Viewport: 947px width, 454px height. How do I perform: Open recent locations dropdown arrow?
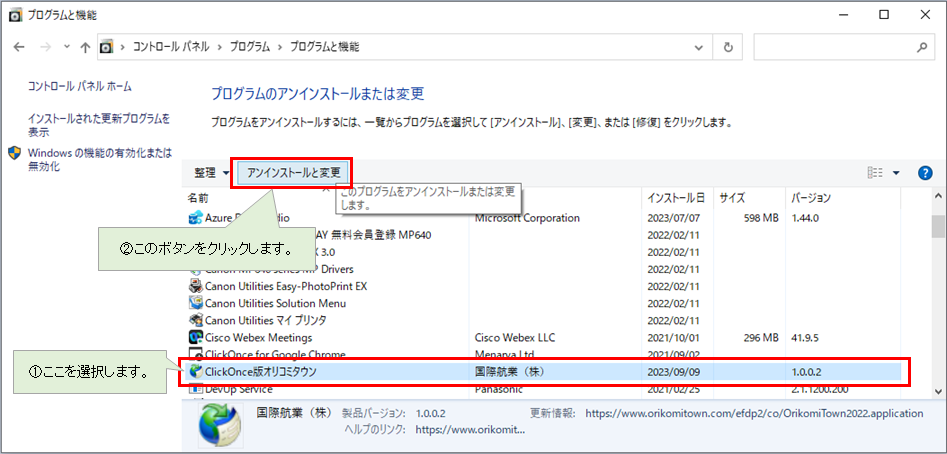click(66, 47)
